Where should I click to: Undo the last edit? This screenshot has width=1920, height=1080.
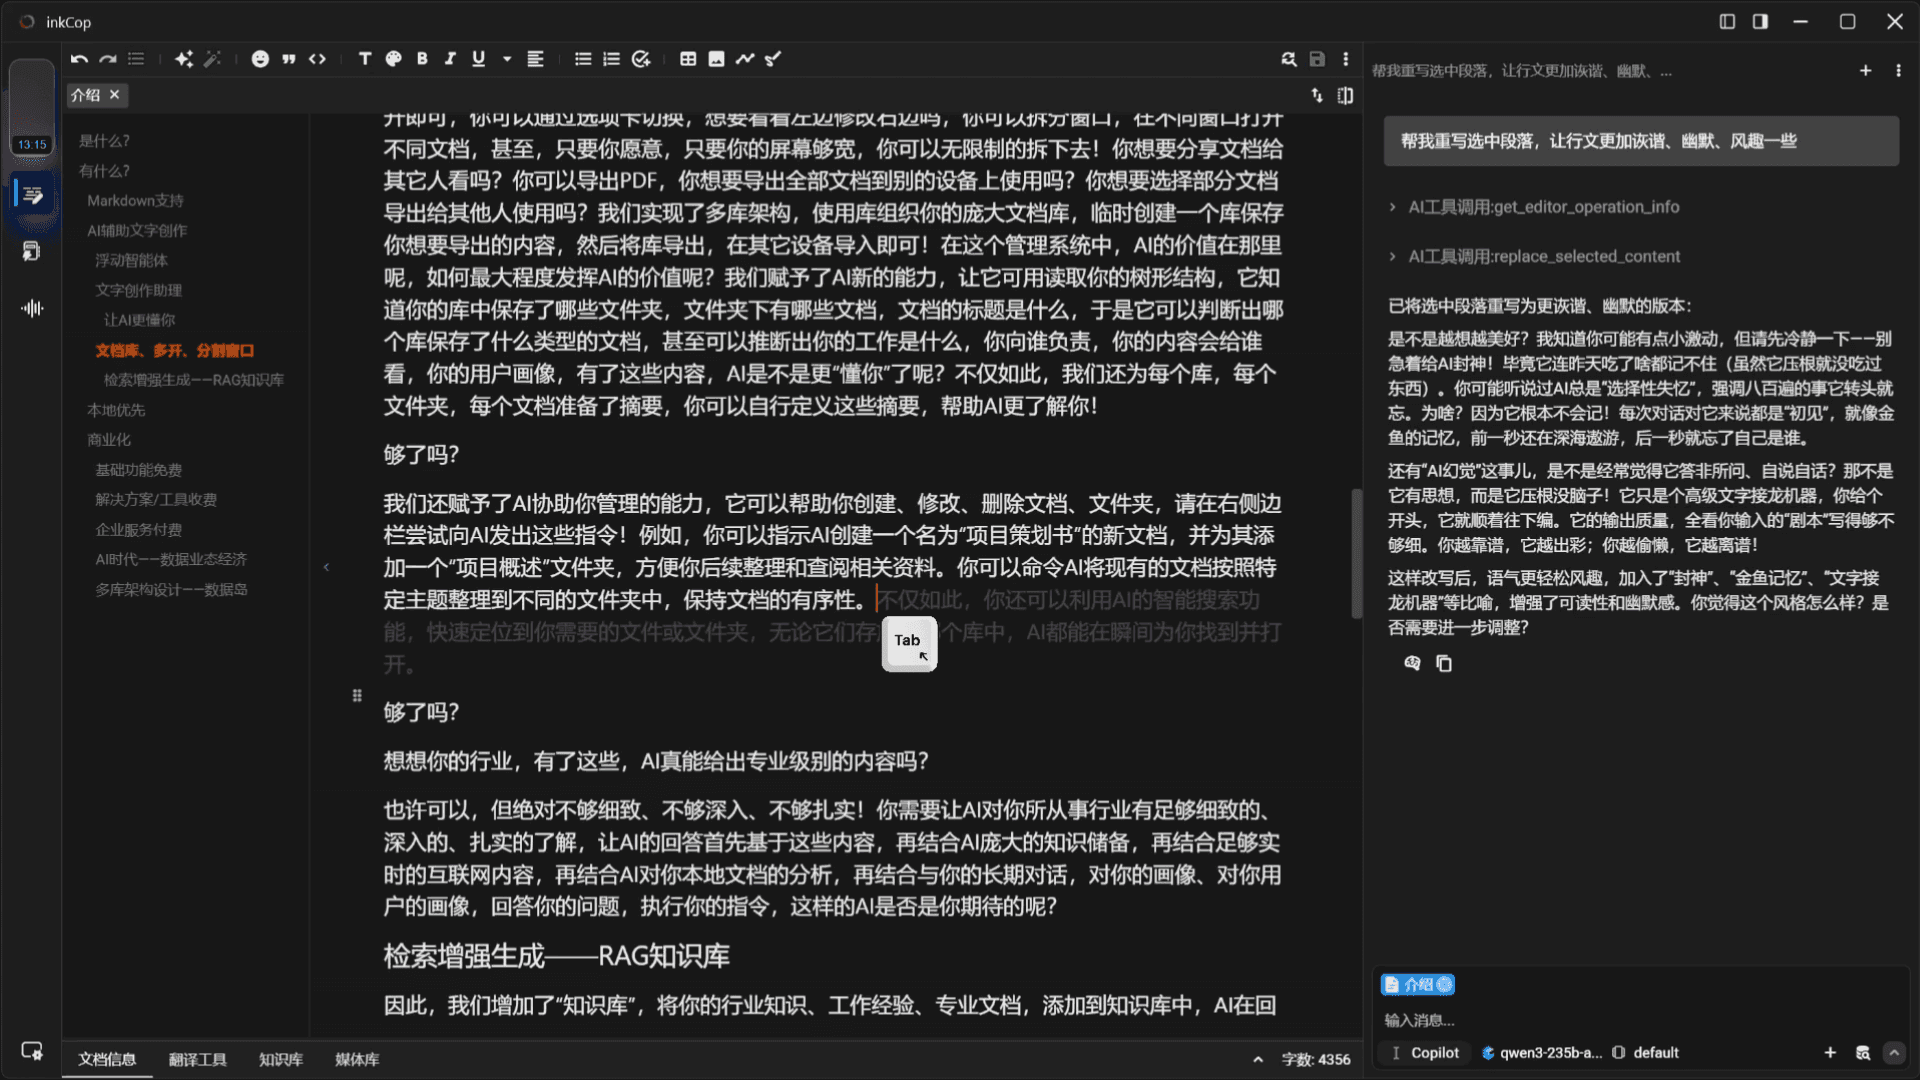(x=80, y=59)
